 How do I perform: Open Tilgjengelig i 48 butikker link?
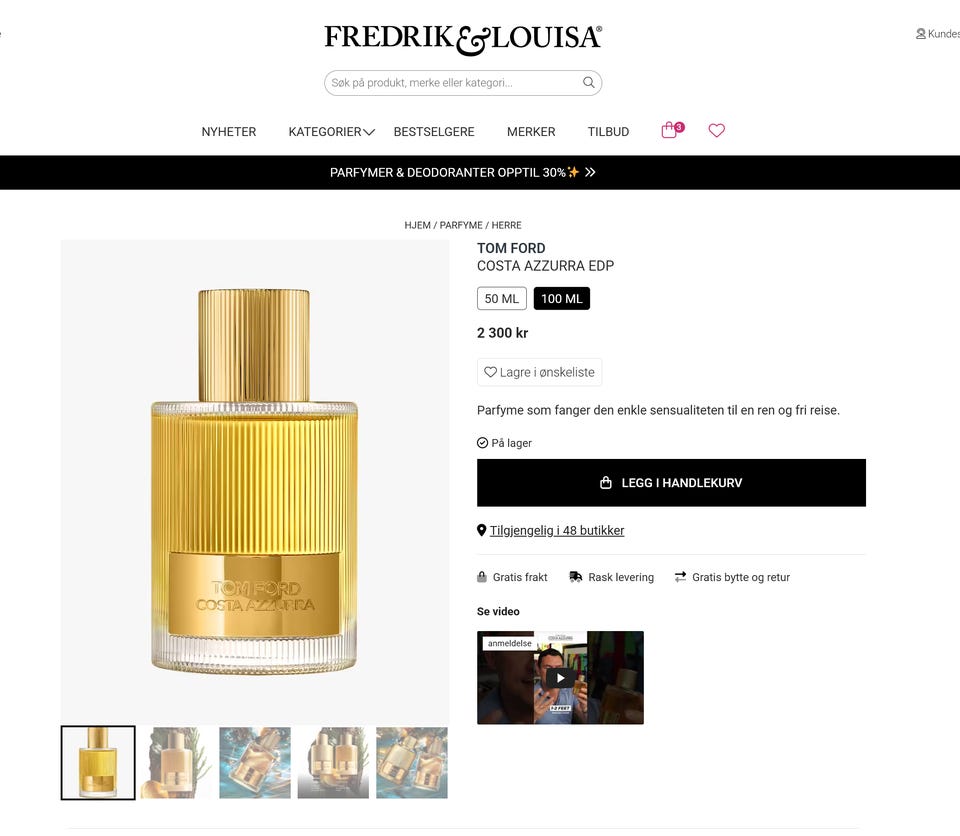557,530
